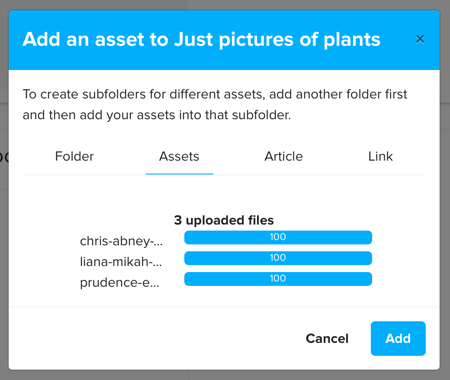Click the 3 uploaded files heading

tap(224, 220)
